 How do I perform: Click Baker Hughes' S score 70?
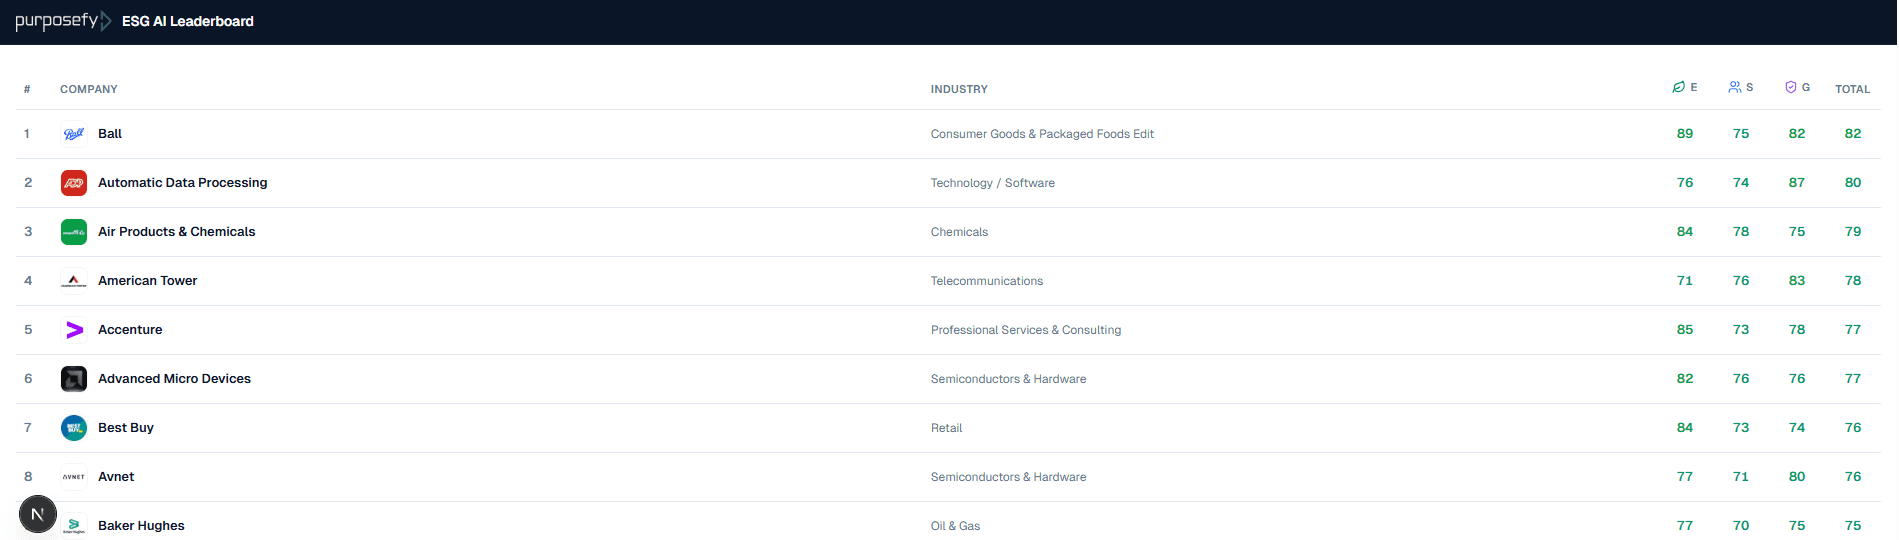1741,526
